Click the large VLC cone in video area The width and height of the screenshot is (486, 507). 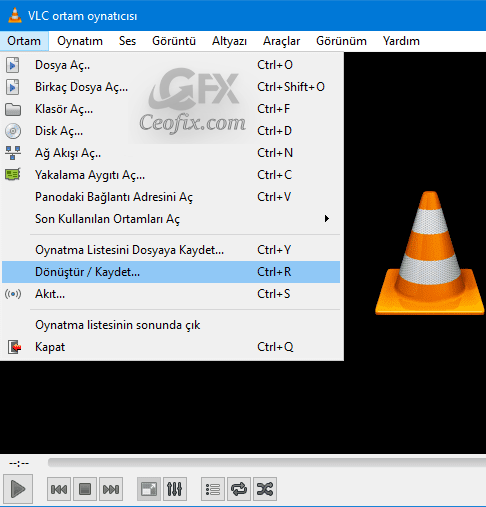coord(430,253)
